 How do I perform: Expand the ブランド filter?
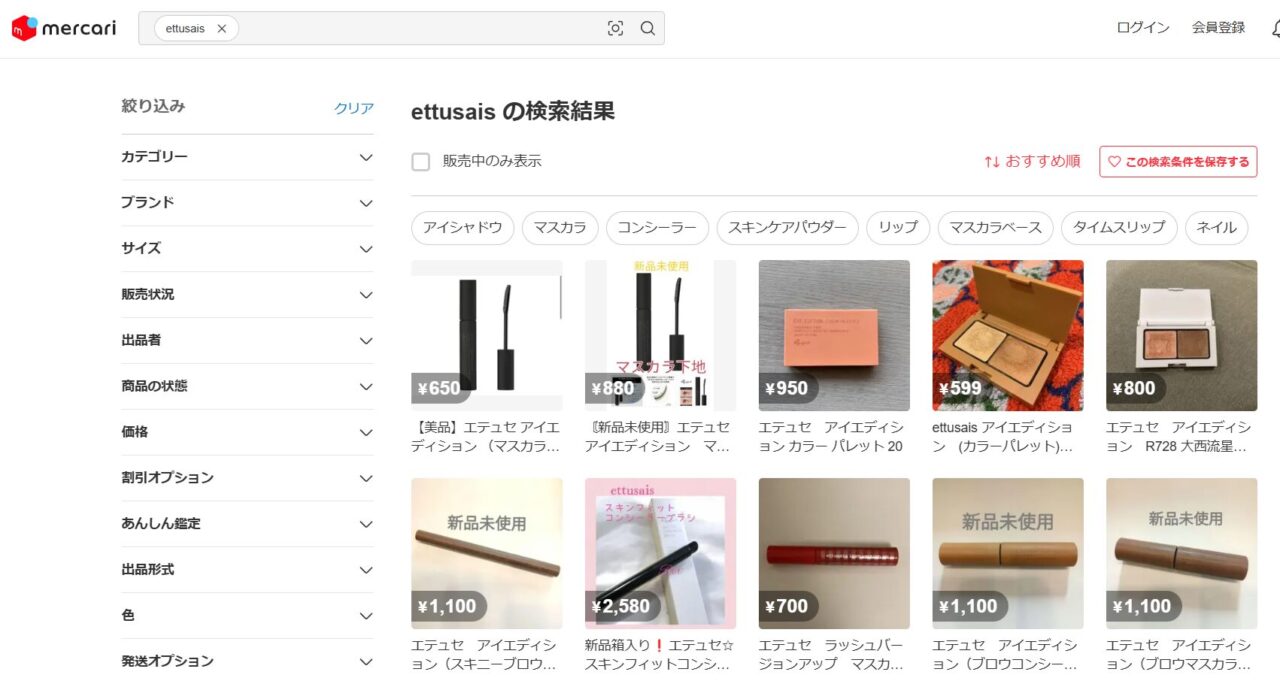point(247,203)
